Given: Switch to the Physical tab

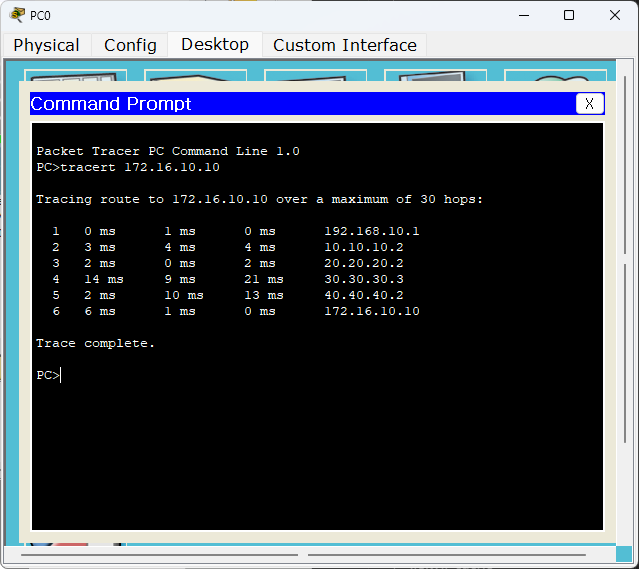Looking at the screenshot, I should click(46, 45).
